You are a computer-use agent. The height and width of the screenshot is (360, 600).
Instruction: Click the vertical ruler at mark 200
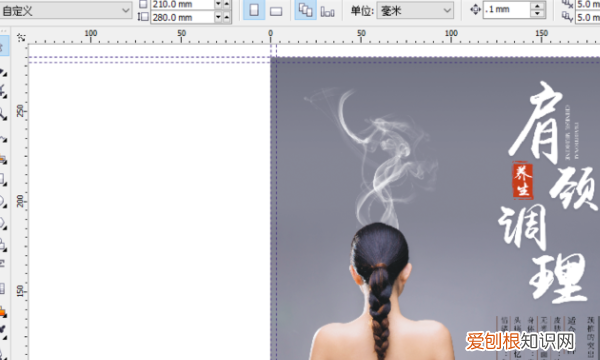[21, 201]
